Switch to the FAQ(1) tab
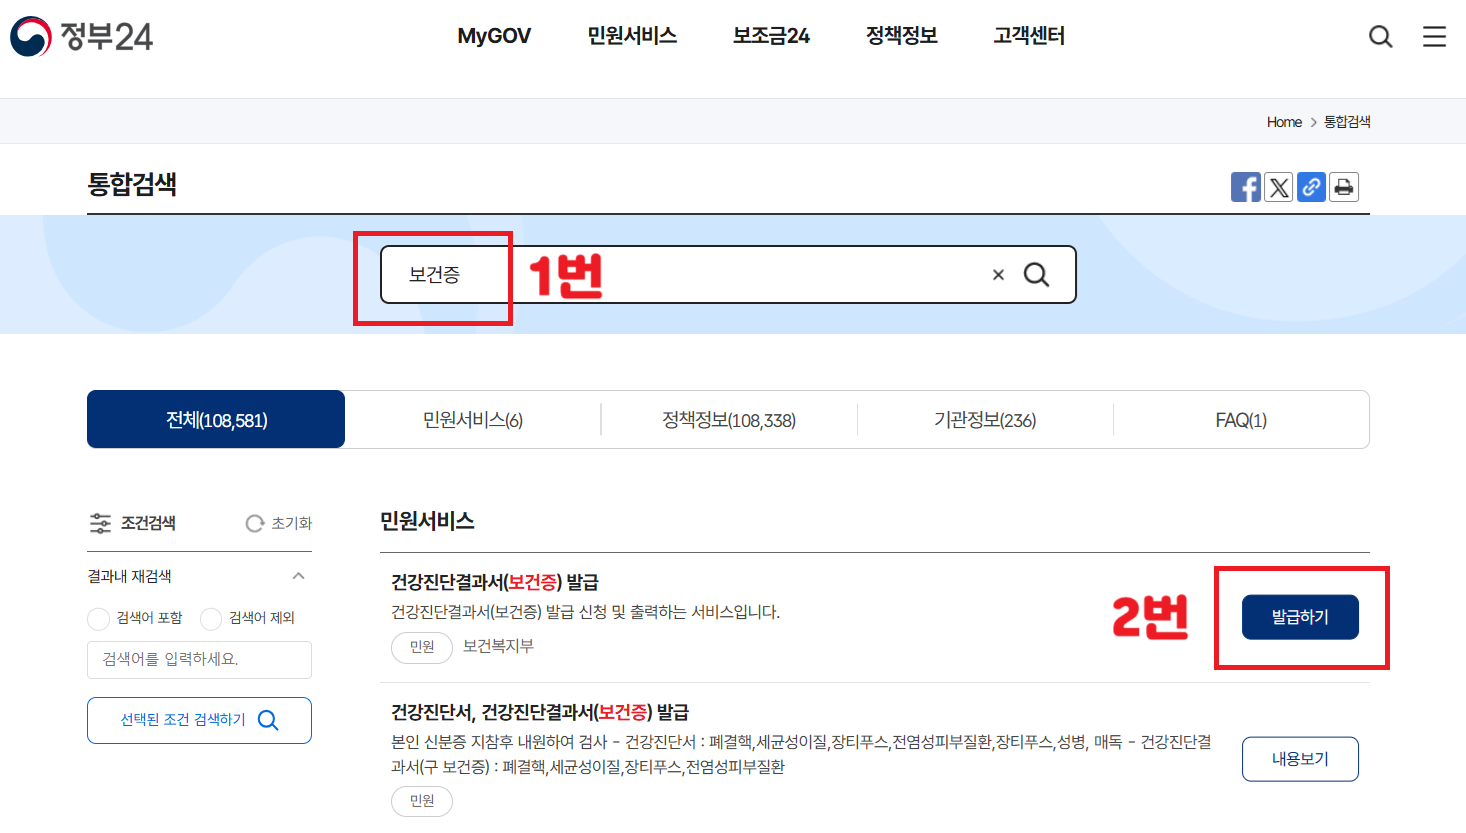The image size is (1466, 833). [1240, 419]
